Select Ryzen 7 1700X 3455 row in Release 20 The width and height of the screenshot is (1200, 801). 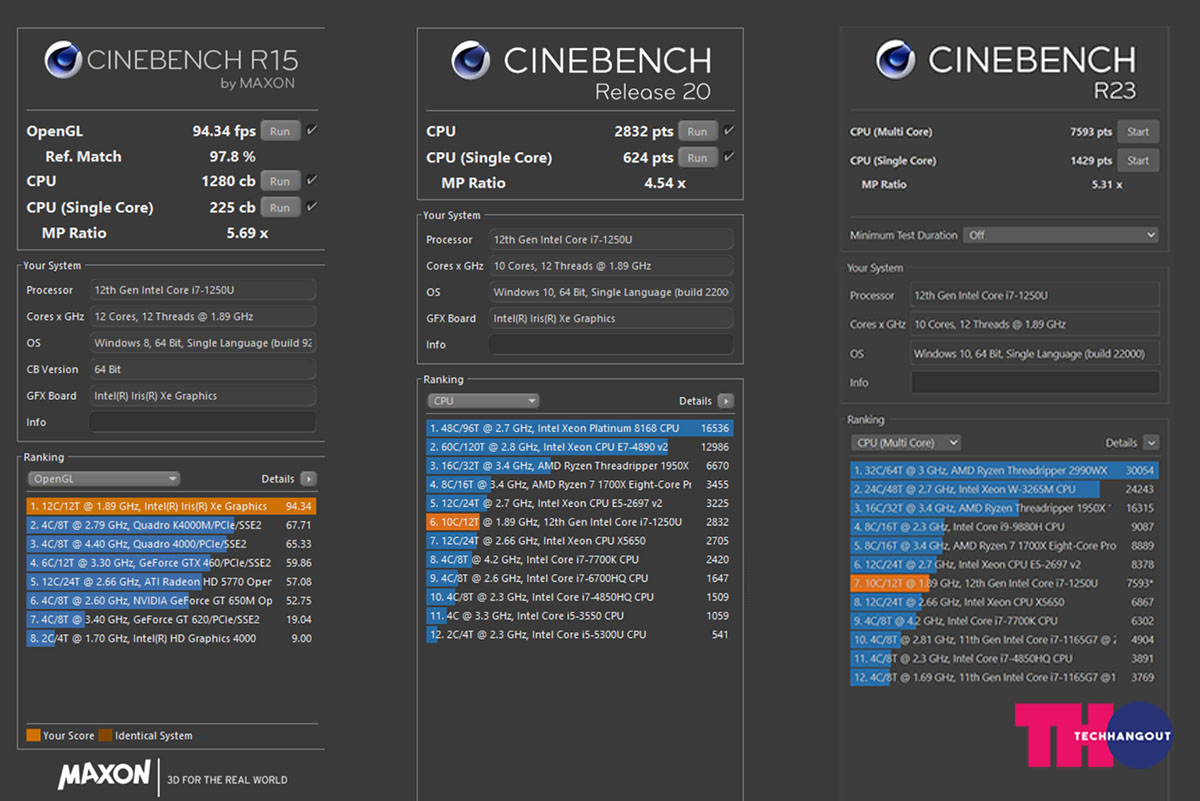580,485
